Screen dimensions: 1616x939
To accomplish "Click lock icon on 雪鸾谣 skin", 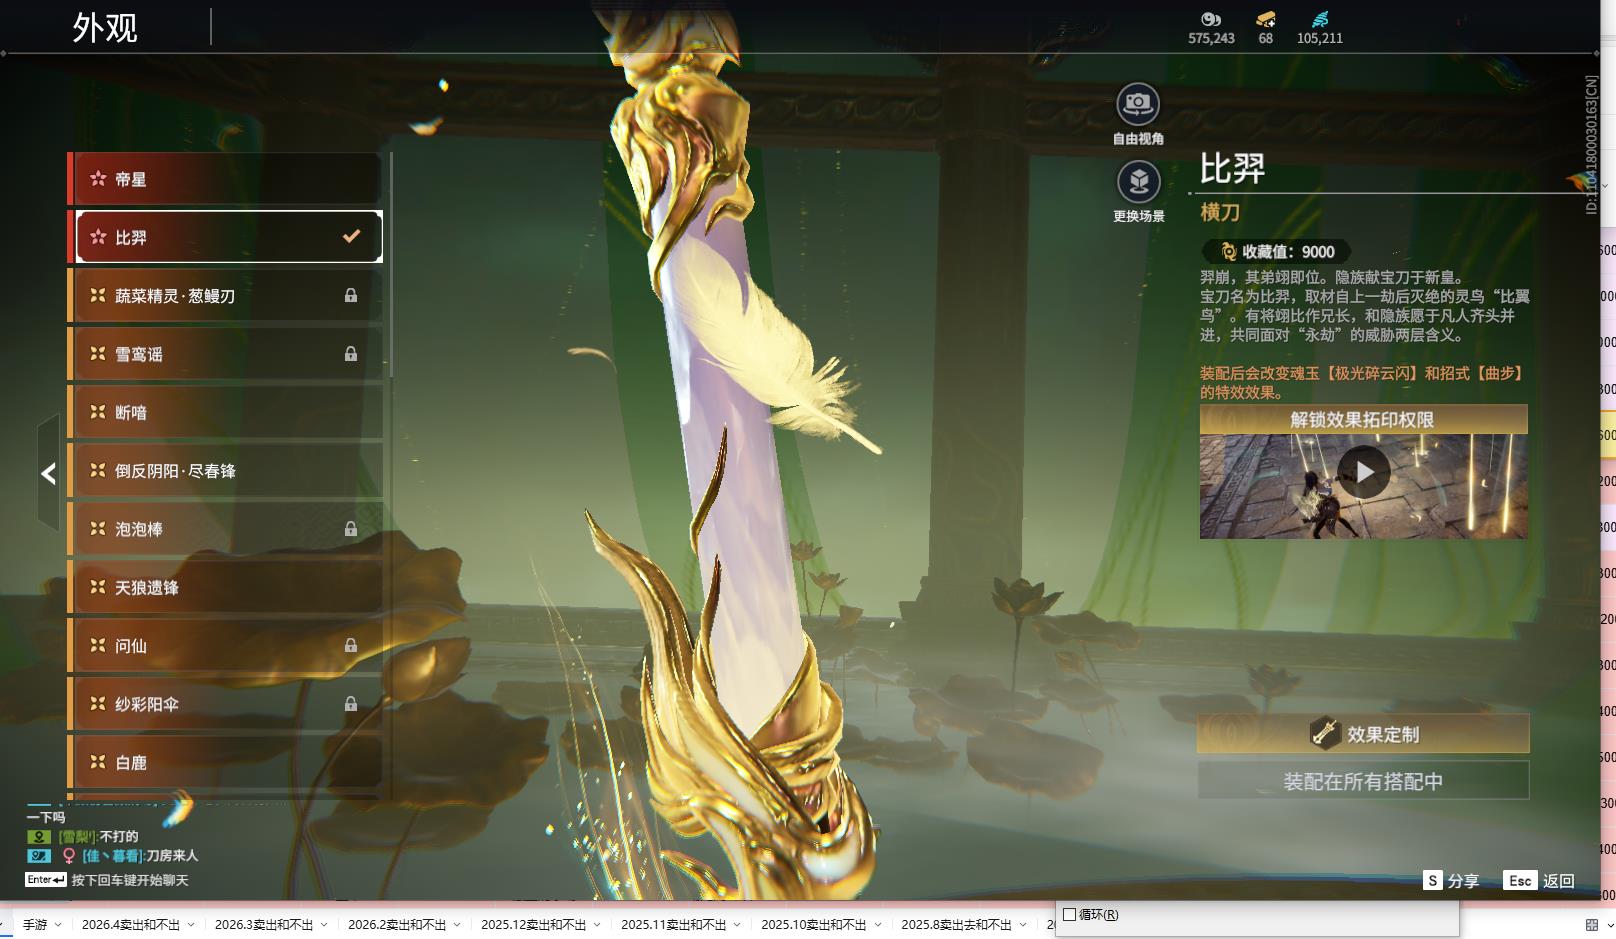I will pyautogui.click(x=351, y=354).
